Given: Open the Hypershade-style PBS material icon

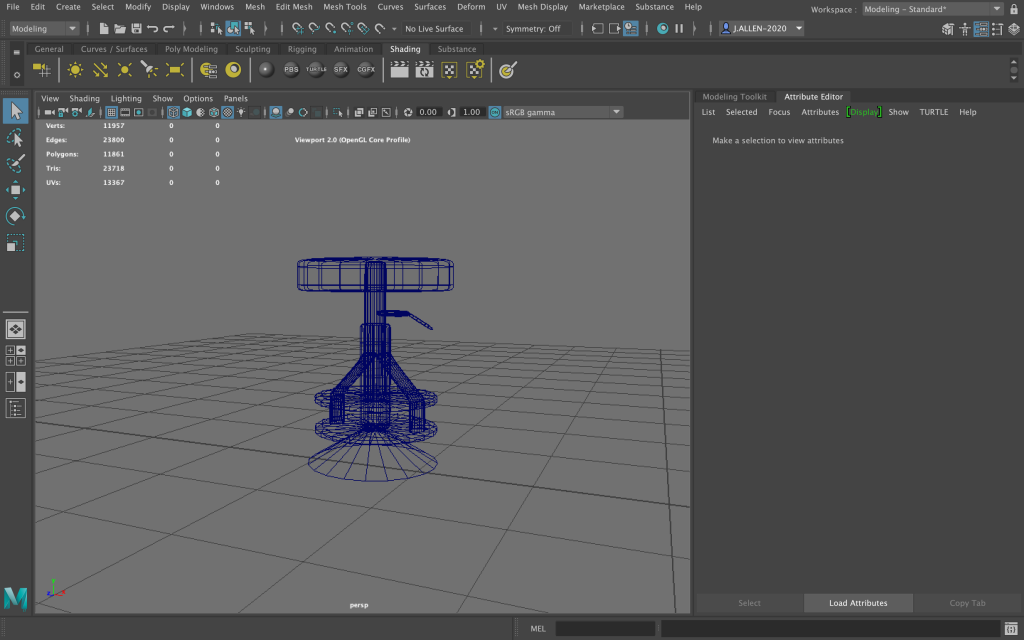Looking at the screenshot, I should pos(291,70).
